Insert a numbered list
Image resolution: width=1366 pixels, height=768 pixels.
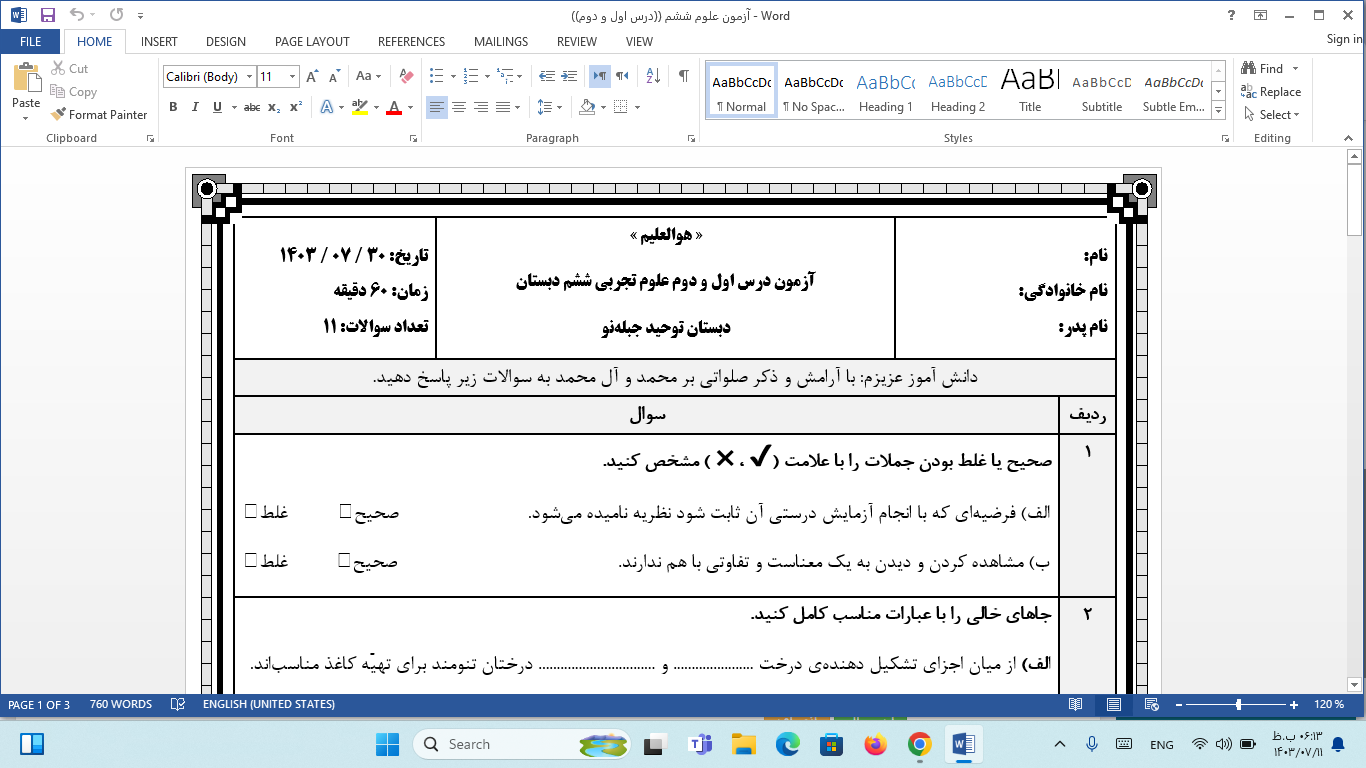(472, 76)
